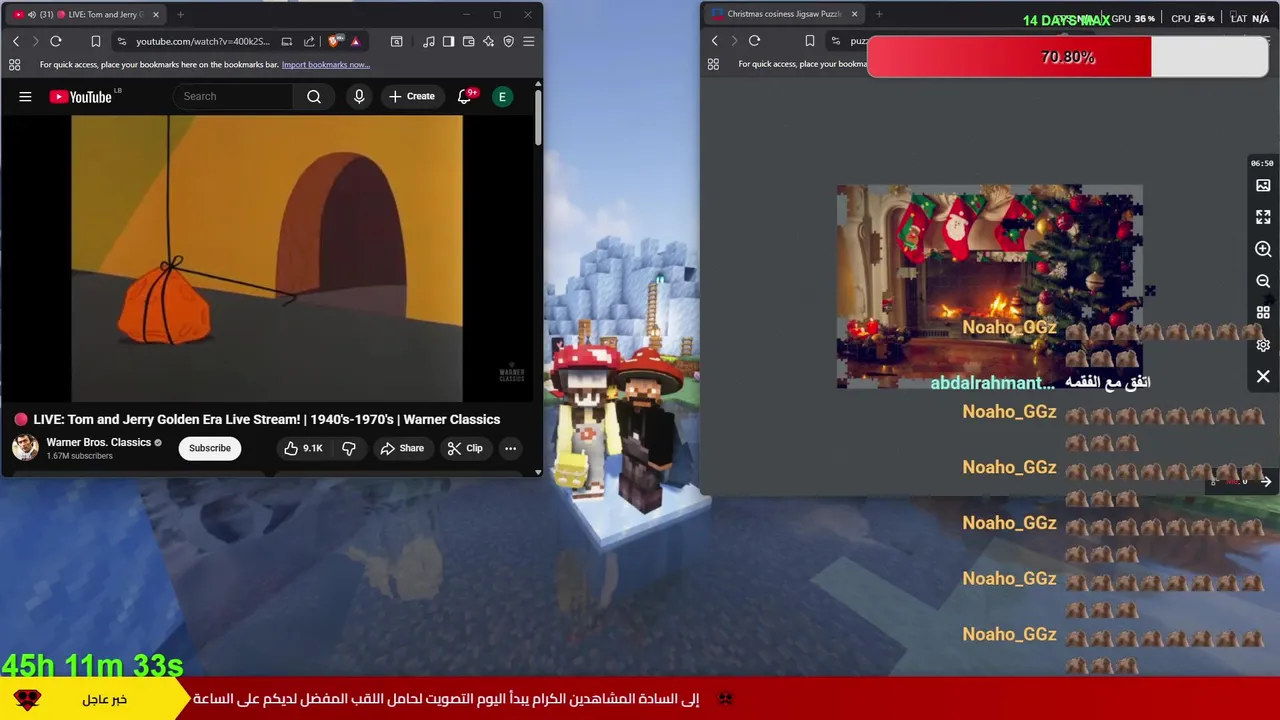Screen dimensions: 1280x720
Task: Bookmark the YouTube page
Action: [x=96, y=41]
